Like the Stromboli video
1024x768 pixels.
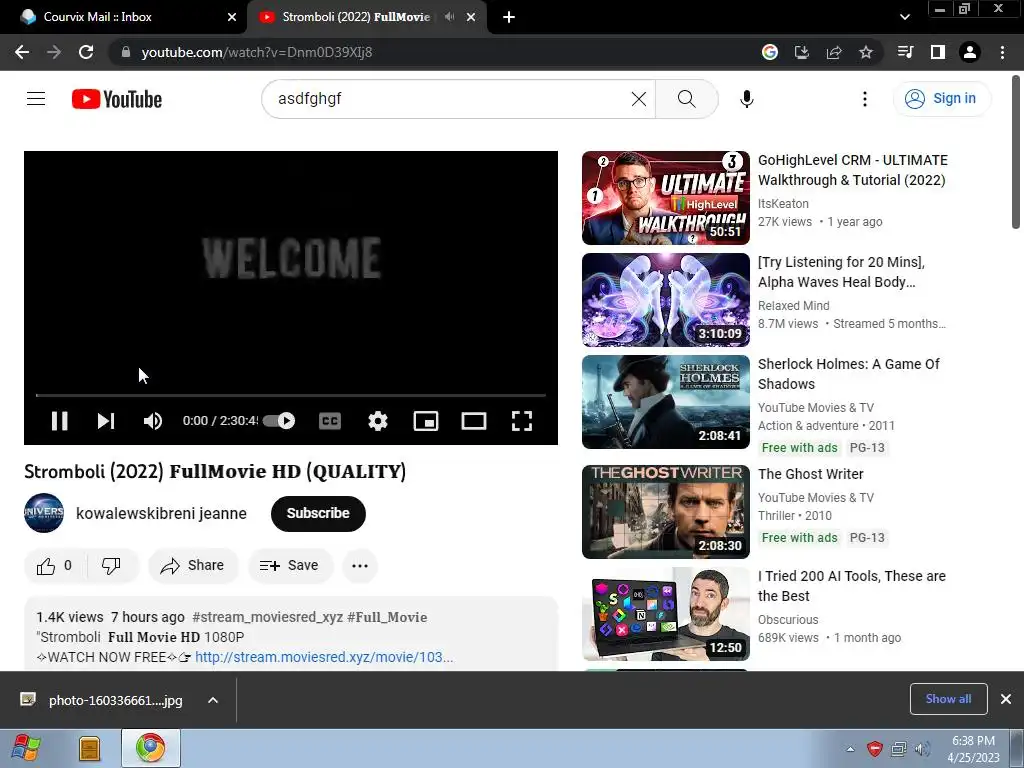click(x=55, y=566)
